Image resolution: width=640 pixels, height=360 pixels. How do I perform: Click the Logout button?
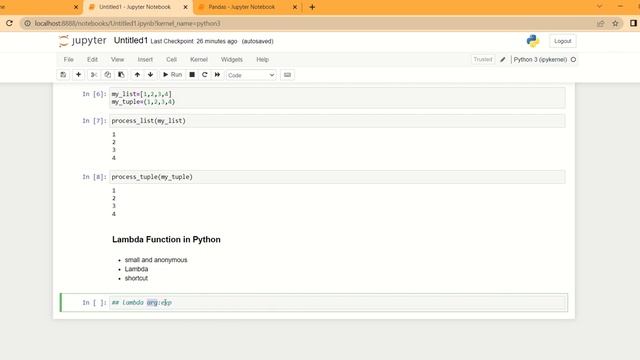(562, 41)
